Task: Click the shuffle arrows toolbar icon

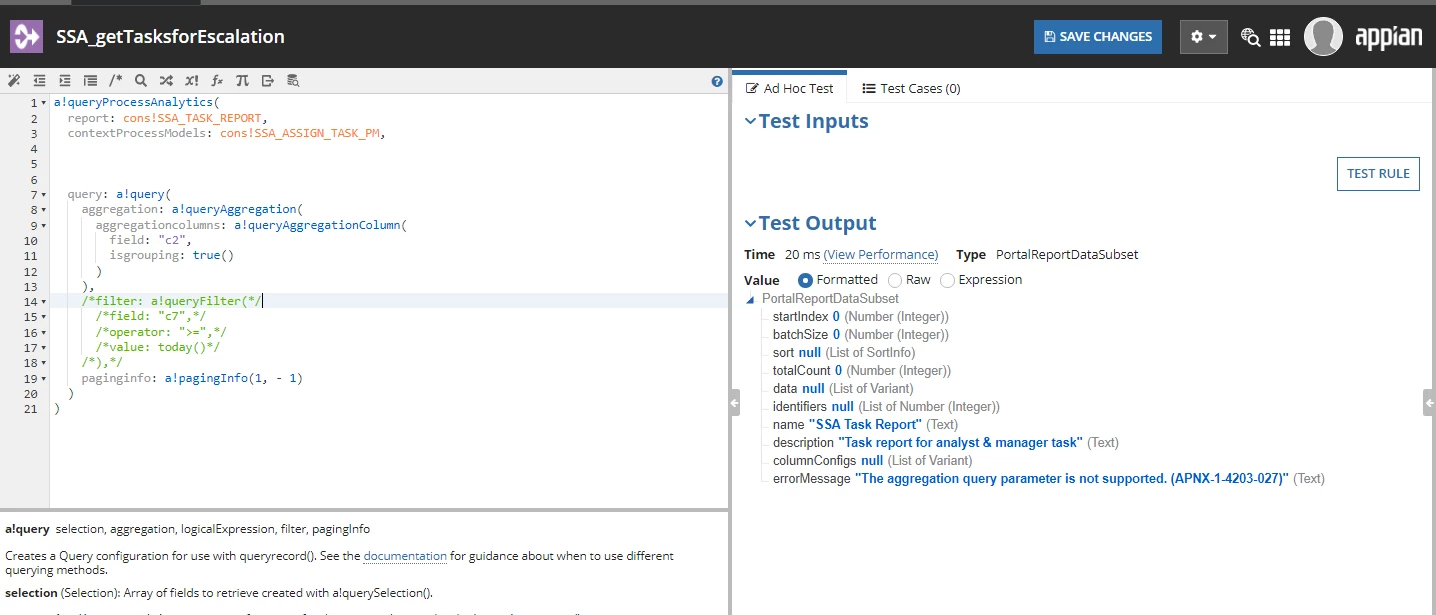Action: click(x=166, y=81)
